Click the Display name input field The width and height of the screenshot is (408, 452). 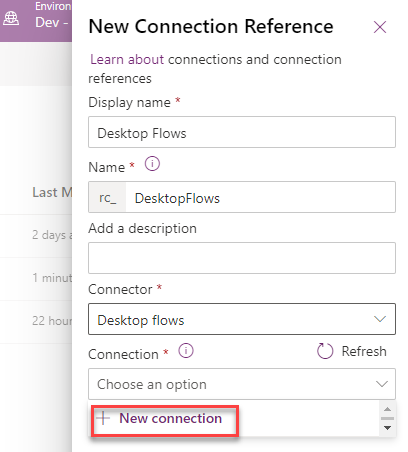242,132
